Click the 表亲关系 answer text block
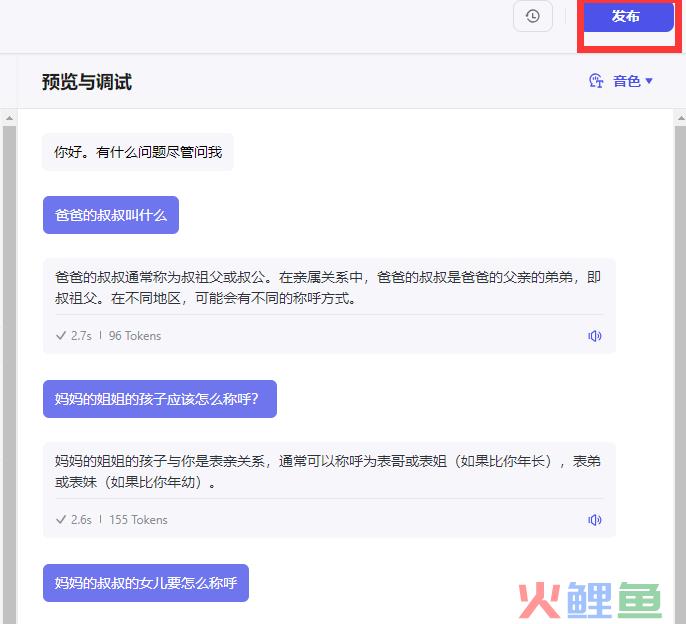 pyautogui.click(x=328, y=471)
